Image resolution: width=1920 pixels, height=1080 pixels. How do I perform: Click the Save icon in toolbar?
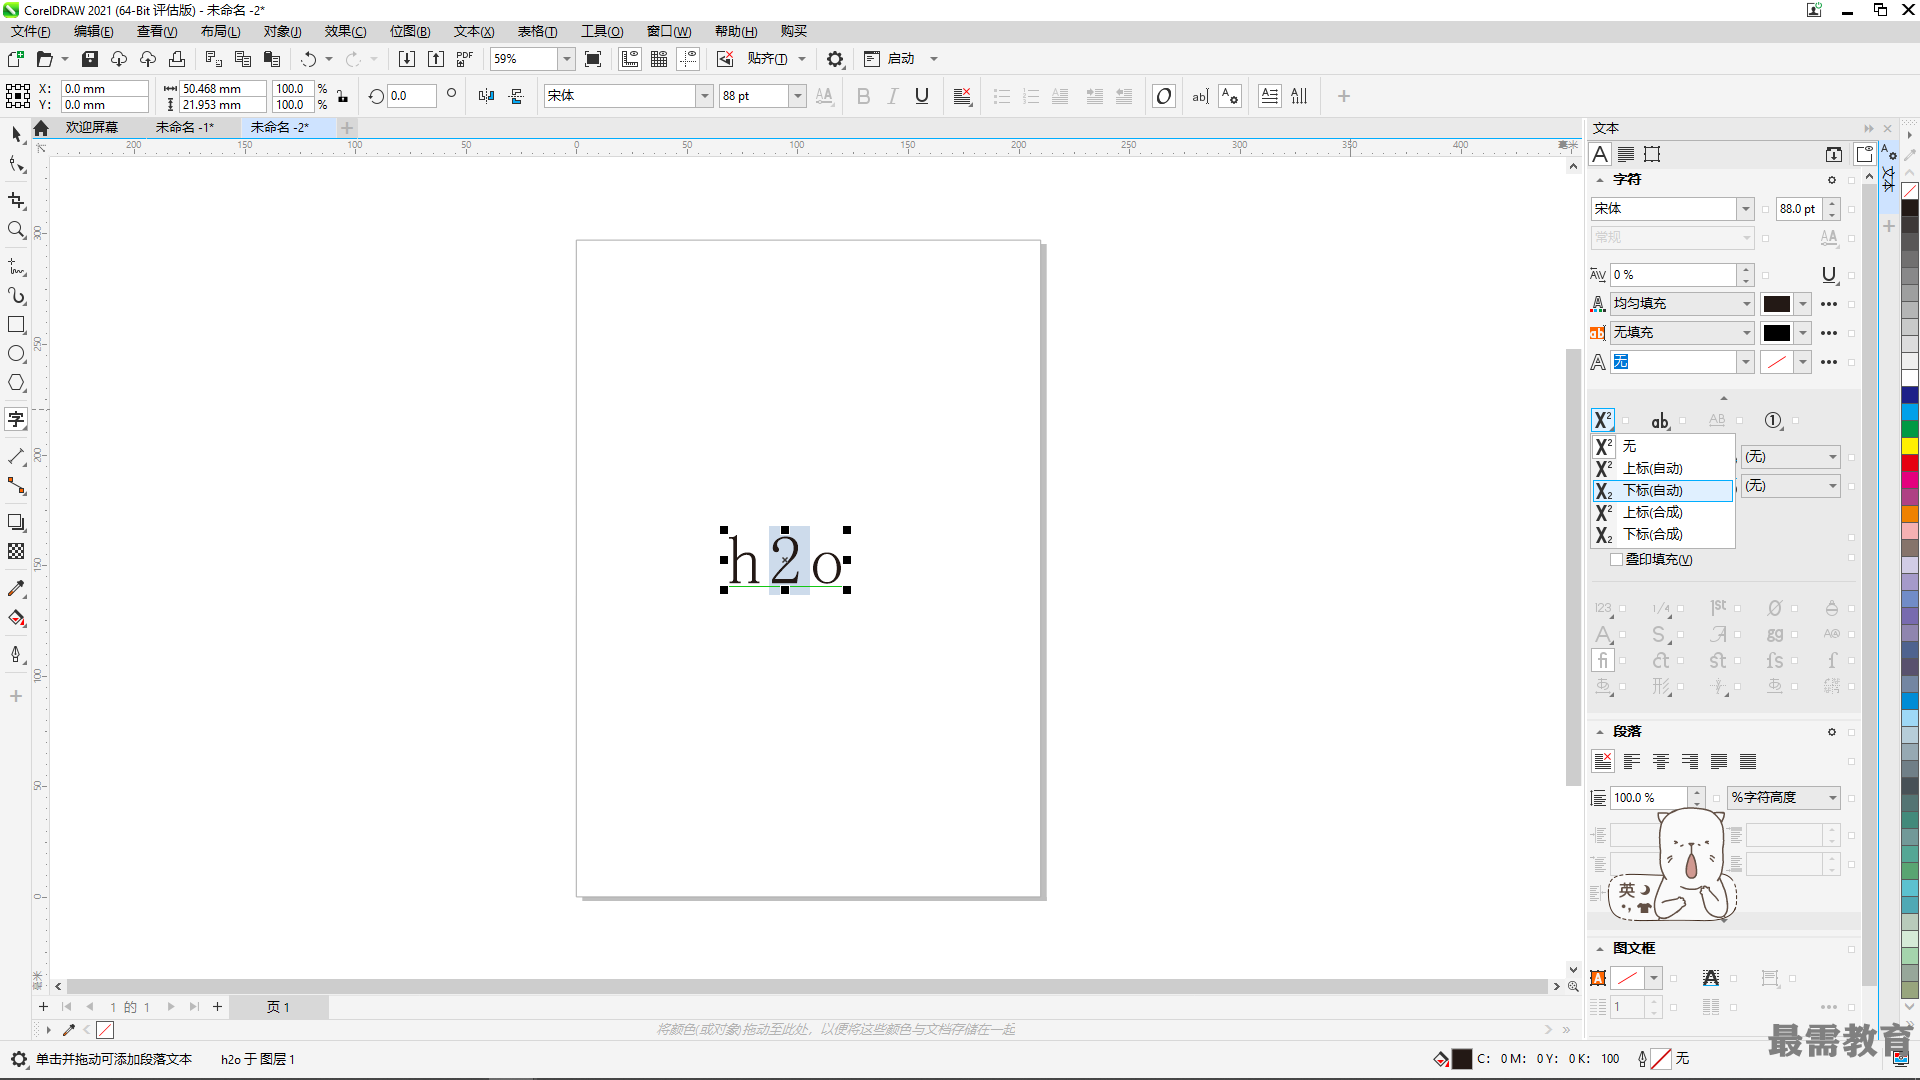point(89,59)
